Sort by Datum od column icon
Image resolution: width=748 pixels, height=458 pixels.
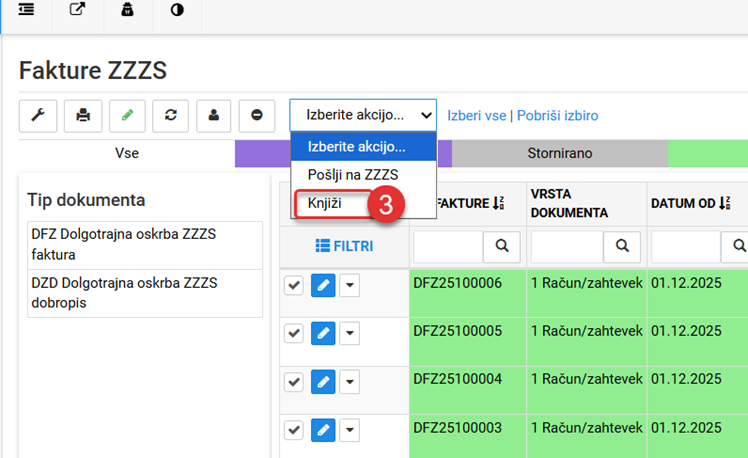(x=724, y=203)
